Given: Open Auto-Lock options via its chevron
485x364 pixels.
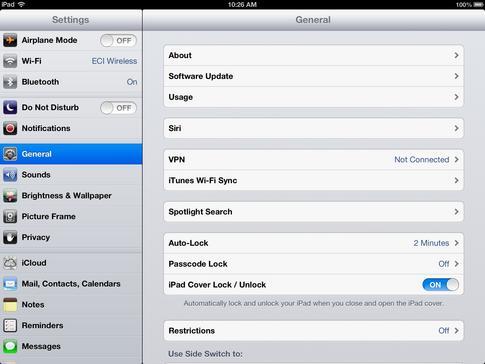Looking at the screenshot, I should [x=456, y=243].
